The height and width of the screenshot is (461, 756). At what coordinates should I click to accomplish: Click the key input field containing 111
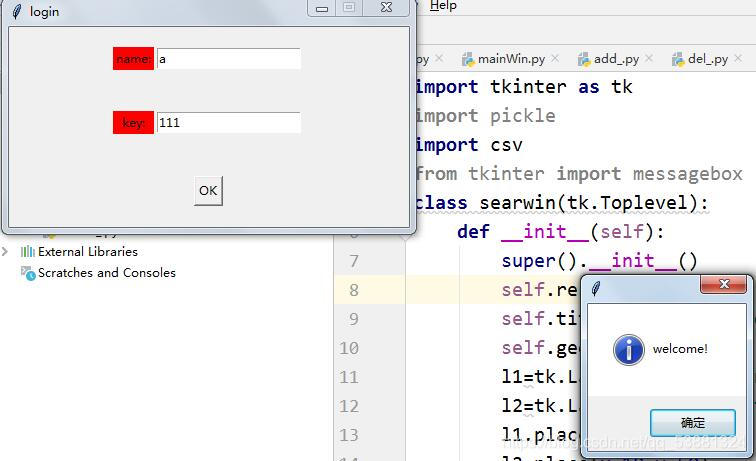point(229,122)
